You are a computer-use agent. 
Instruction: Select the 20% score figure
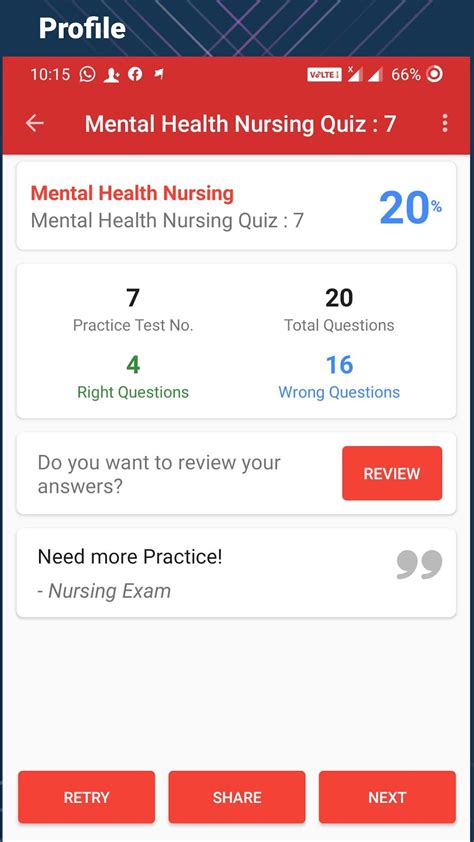[x=411, y=208]
